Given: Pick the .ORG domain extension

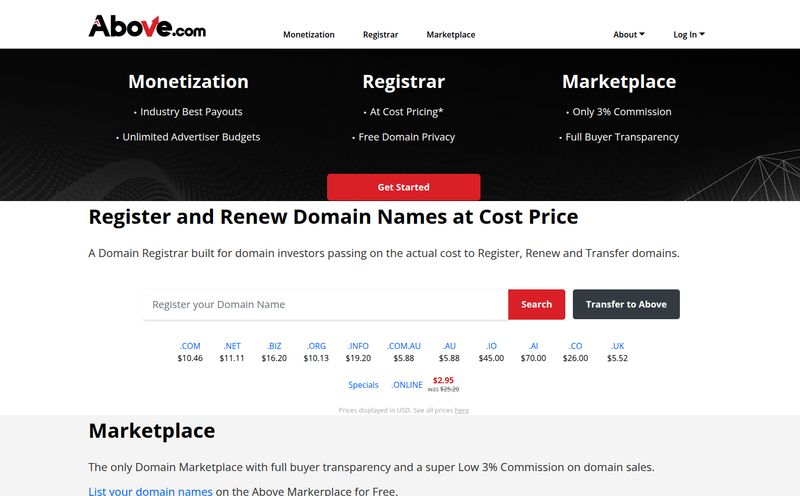Looking at the screenshot, I should click(316, 346).
